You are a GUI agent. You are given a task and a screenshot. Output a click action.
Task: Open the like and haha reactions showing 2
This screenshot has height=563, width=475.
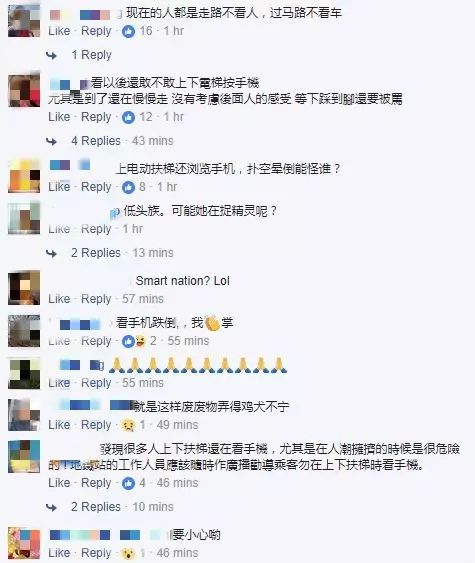[x=134, y=341]
